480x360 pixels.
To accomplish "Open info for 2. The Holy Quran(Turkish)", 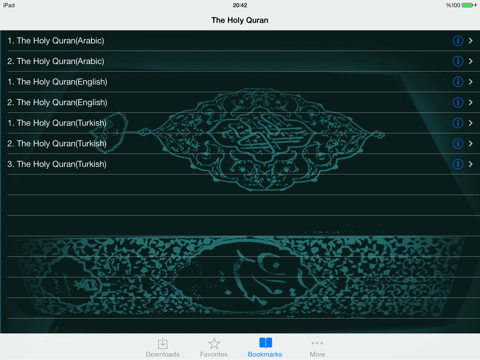I will pyautogui.click(x=458, y=144).
